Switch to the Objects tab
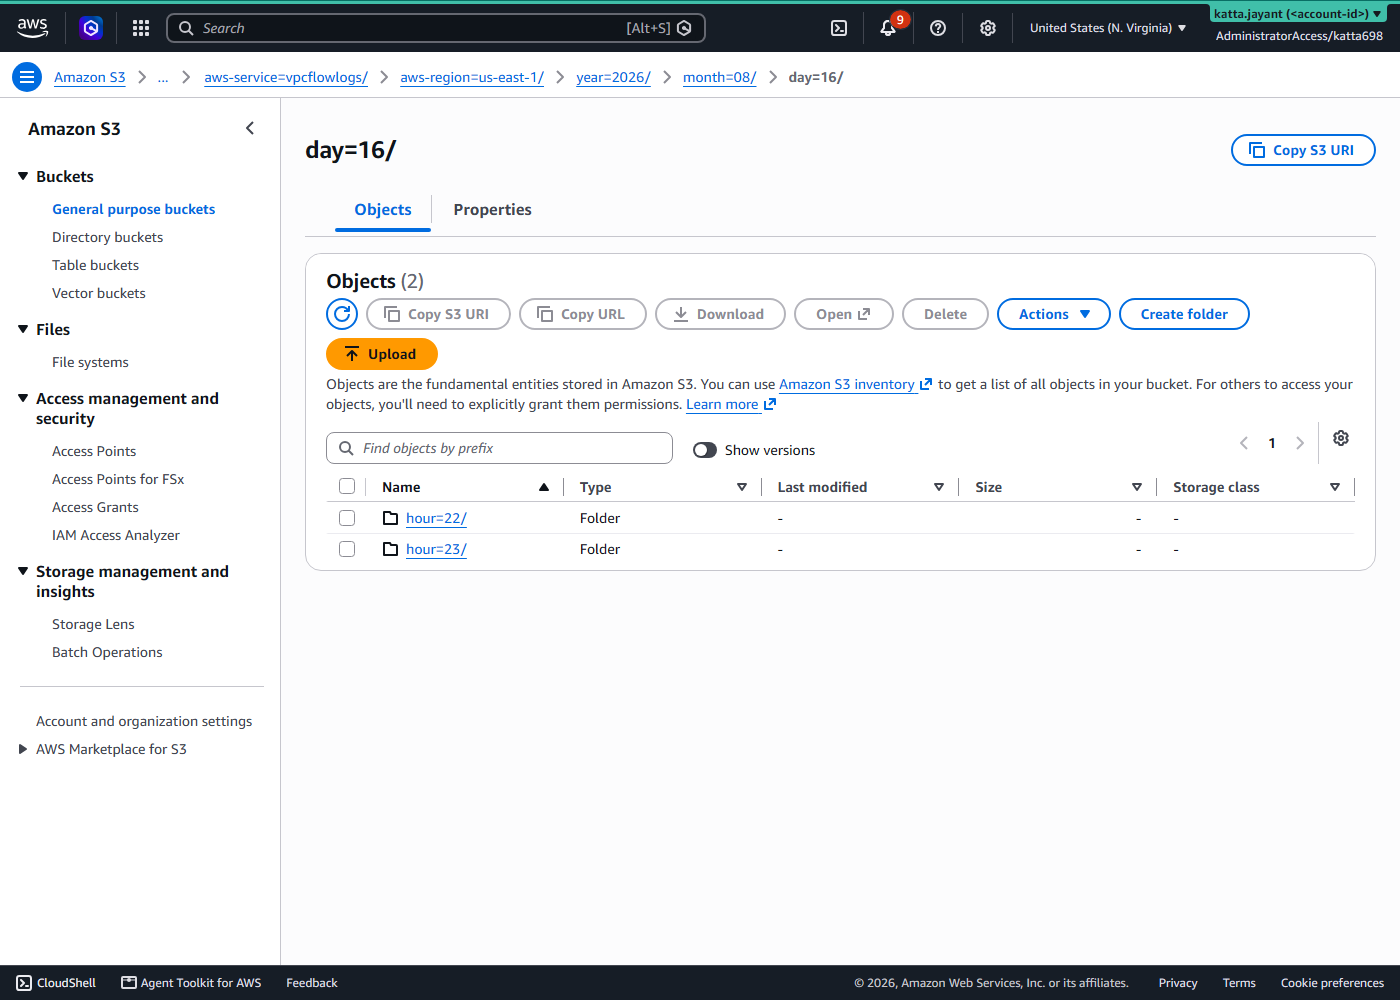 pos(383,209)
